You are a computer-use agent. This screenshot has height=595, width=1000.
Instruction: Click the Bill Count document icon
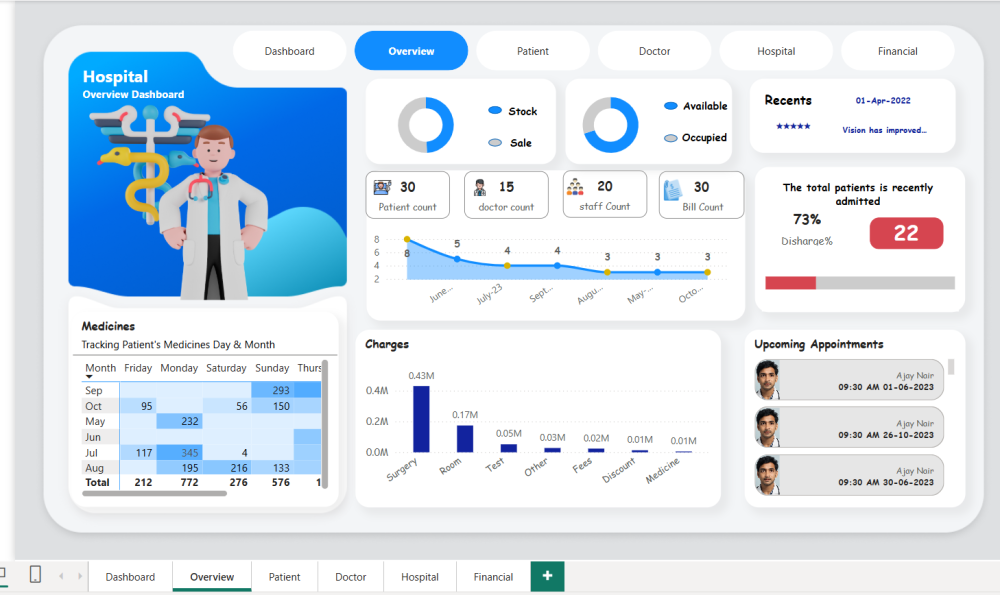(673, 187)
